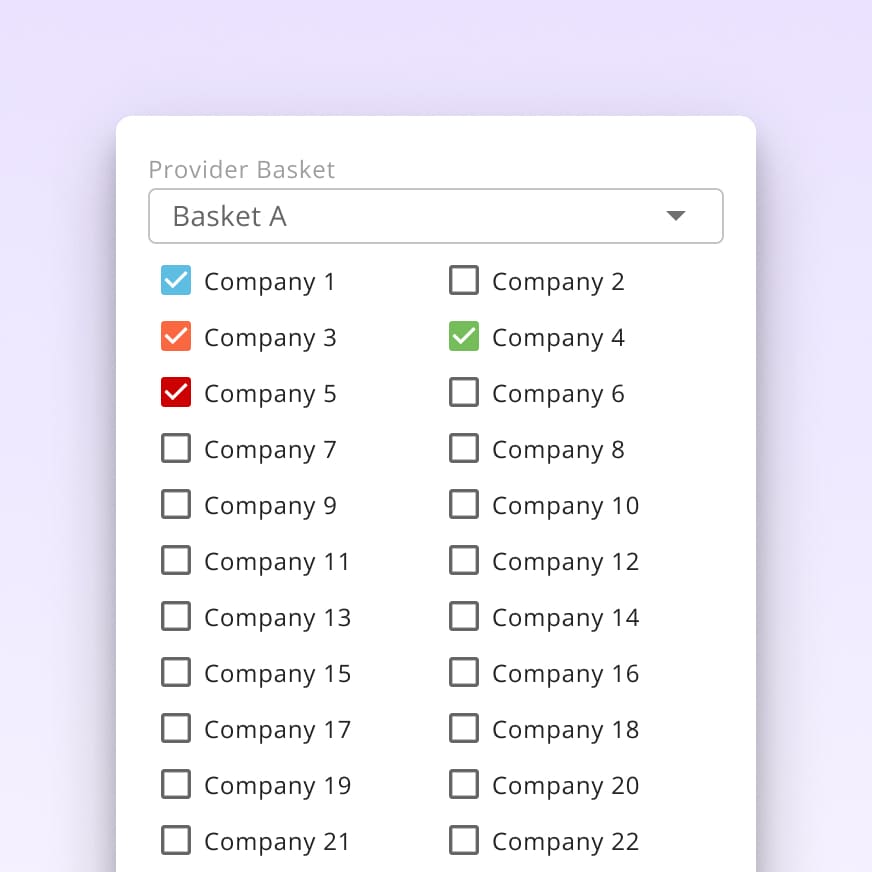Check the box for Company 13
The height and width of the screenshot is (872, 872).
176,617
